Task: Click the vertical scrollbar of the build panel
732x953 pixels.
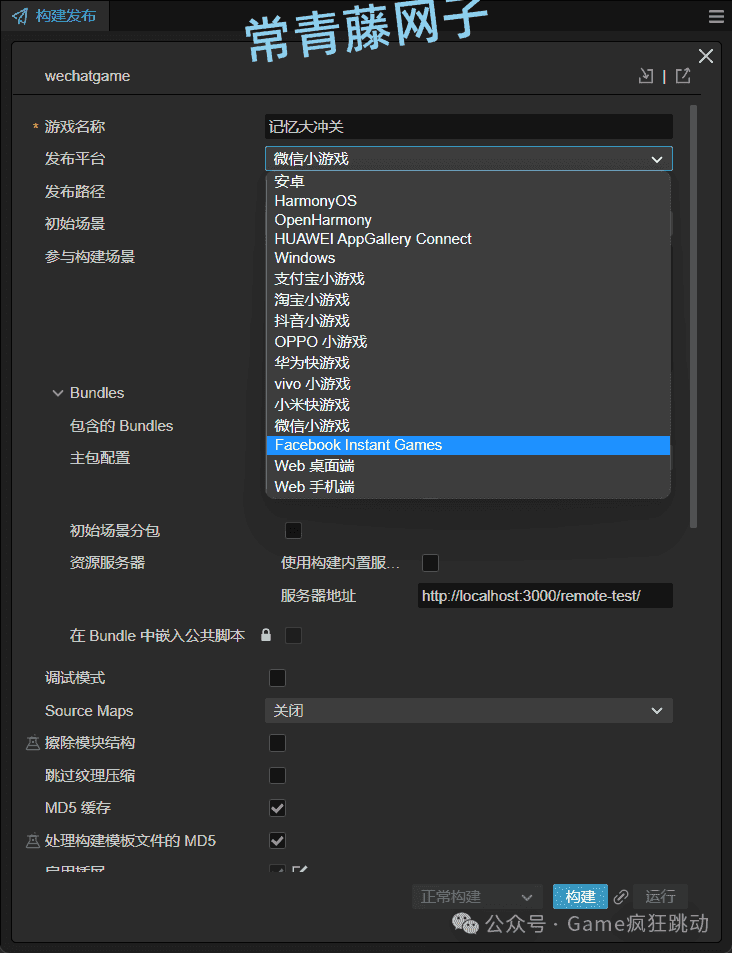Action: [x=694, y=316]
